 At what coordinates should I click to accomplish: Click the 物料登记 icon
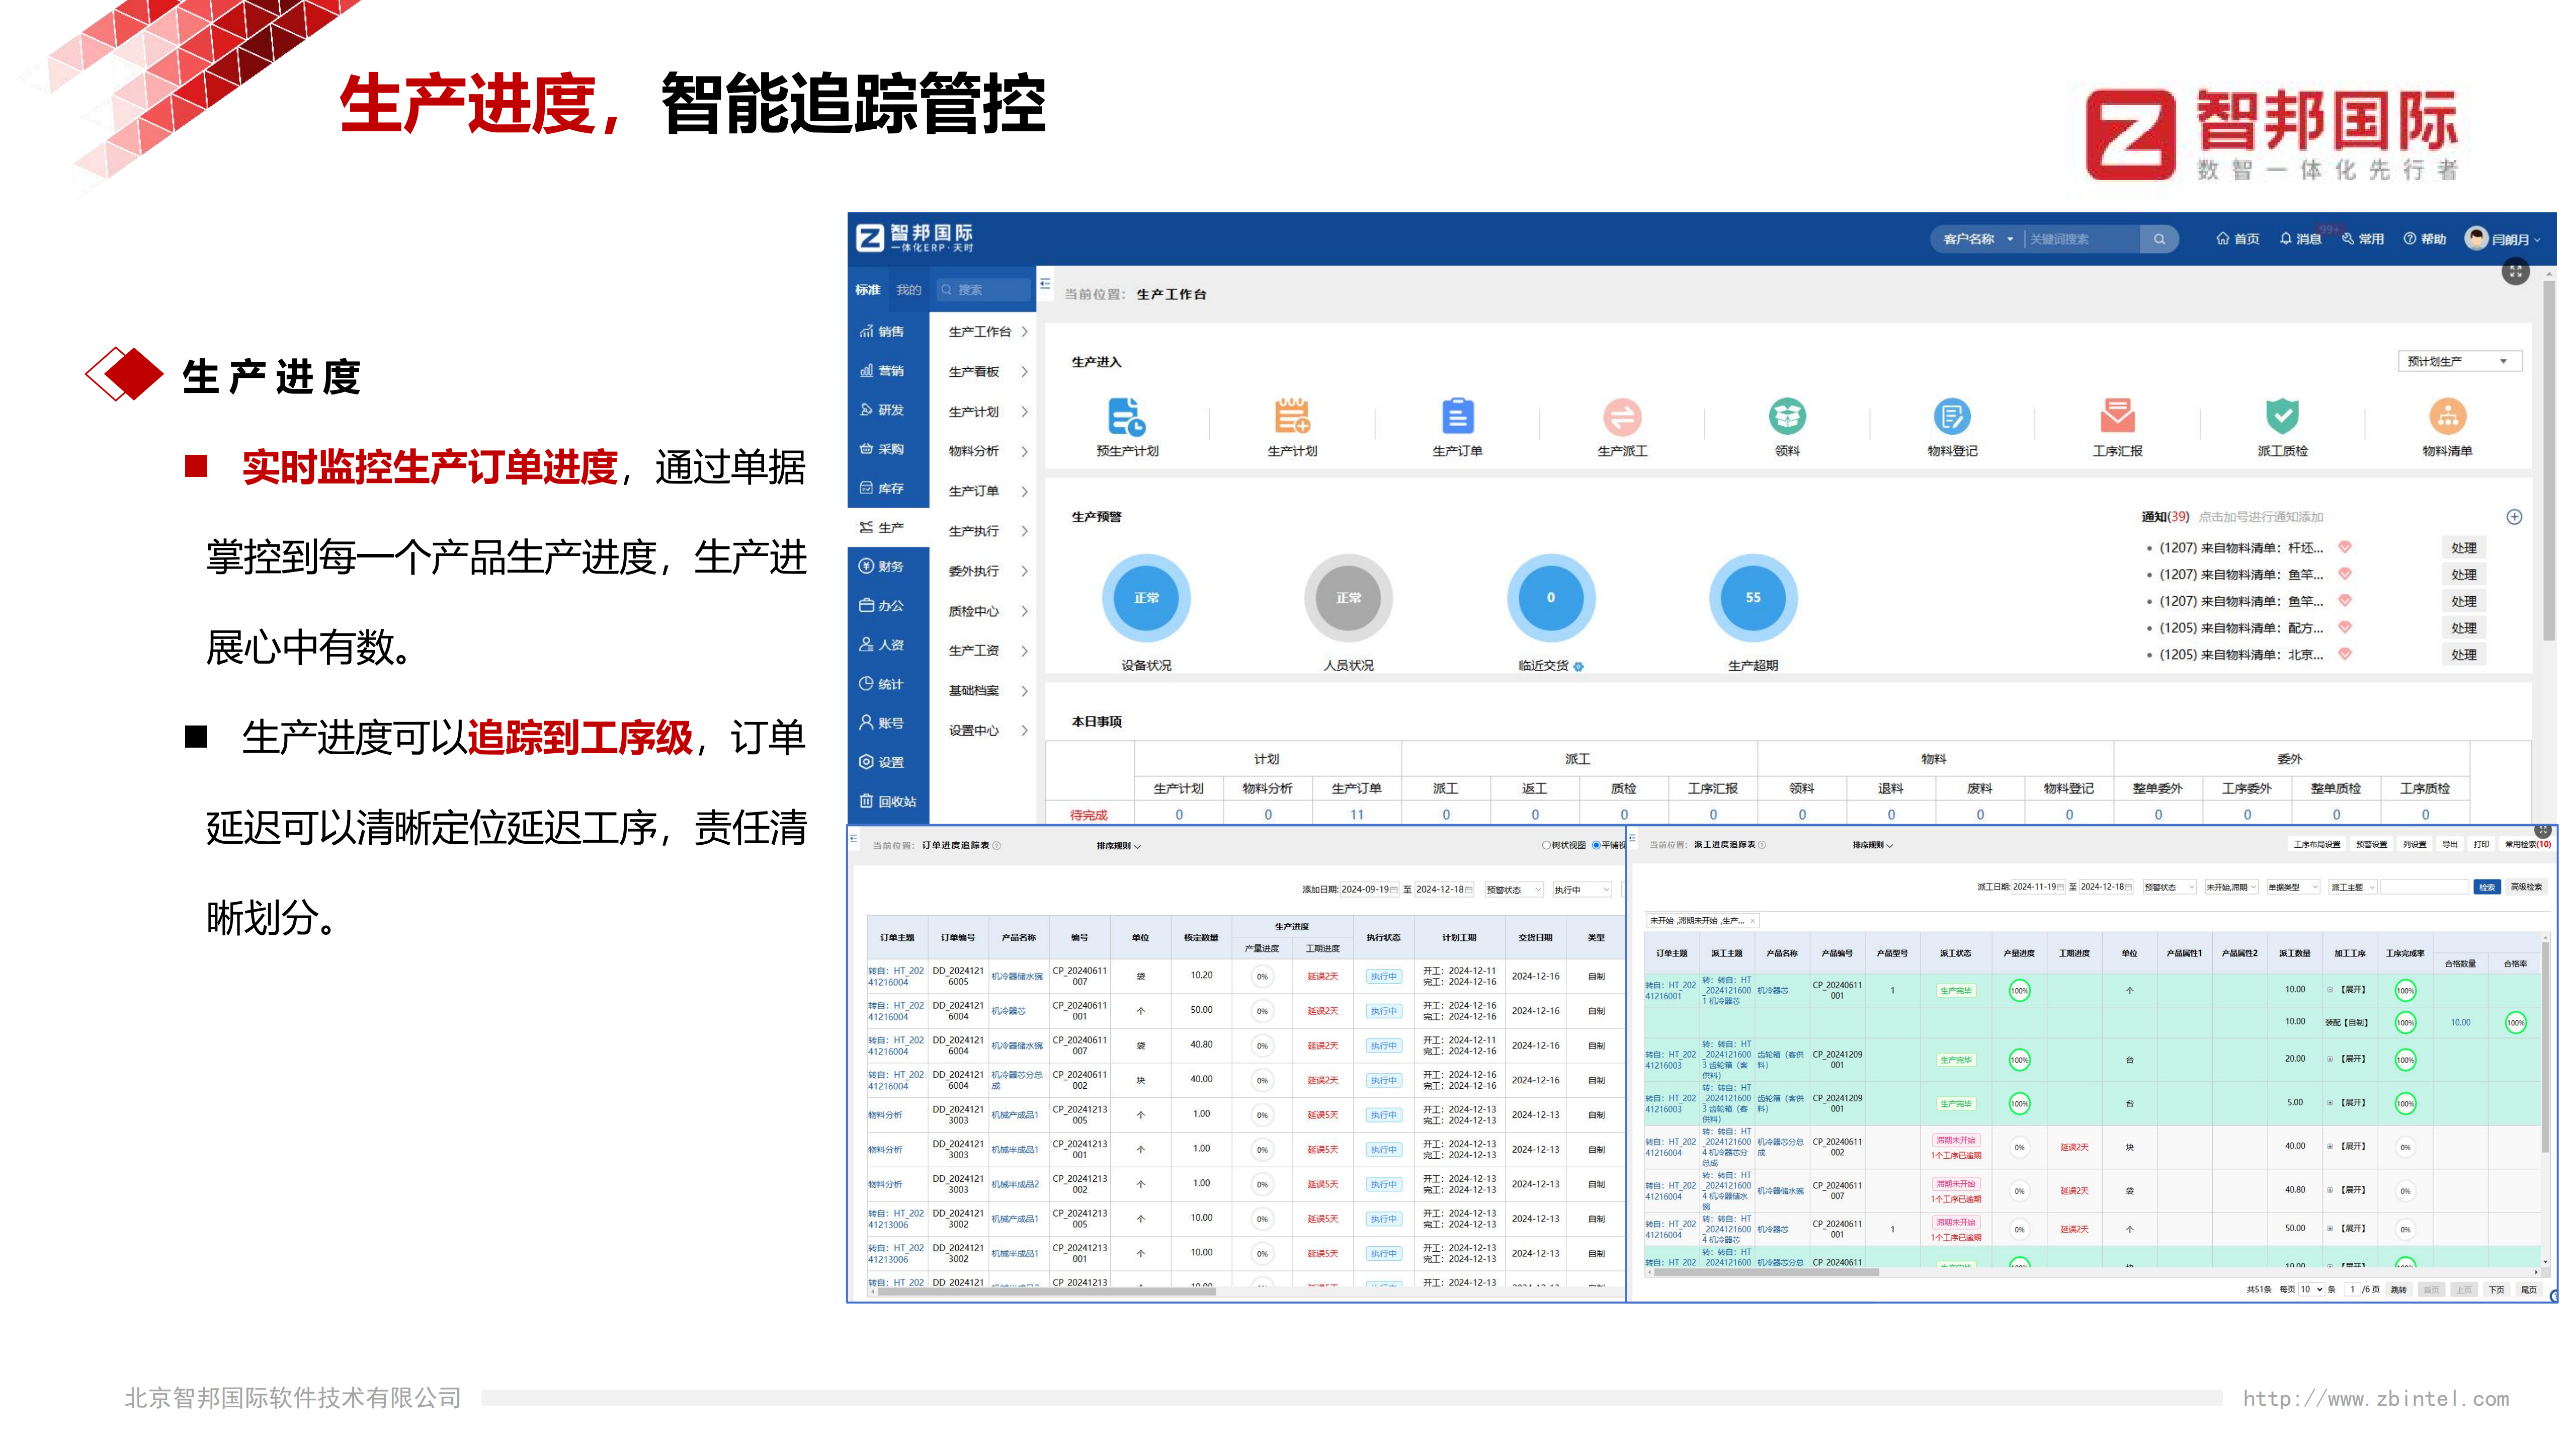coord(1952,416)
